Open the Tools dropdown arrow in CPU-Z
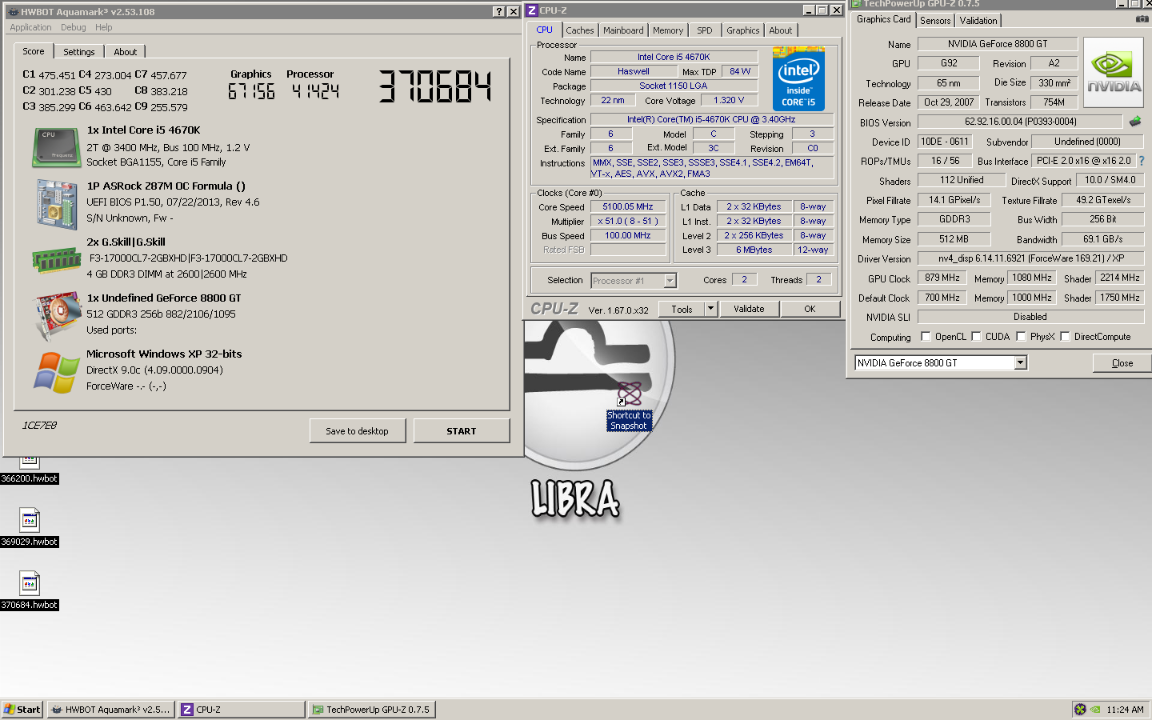1152x720 pixels. click(710, 309)
